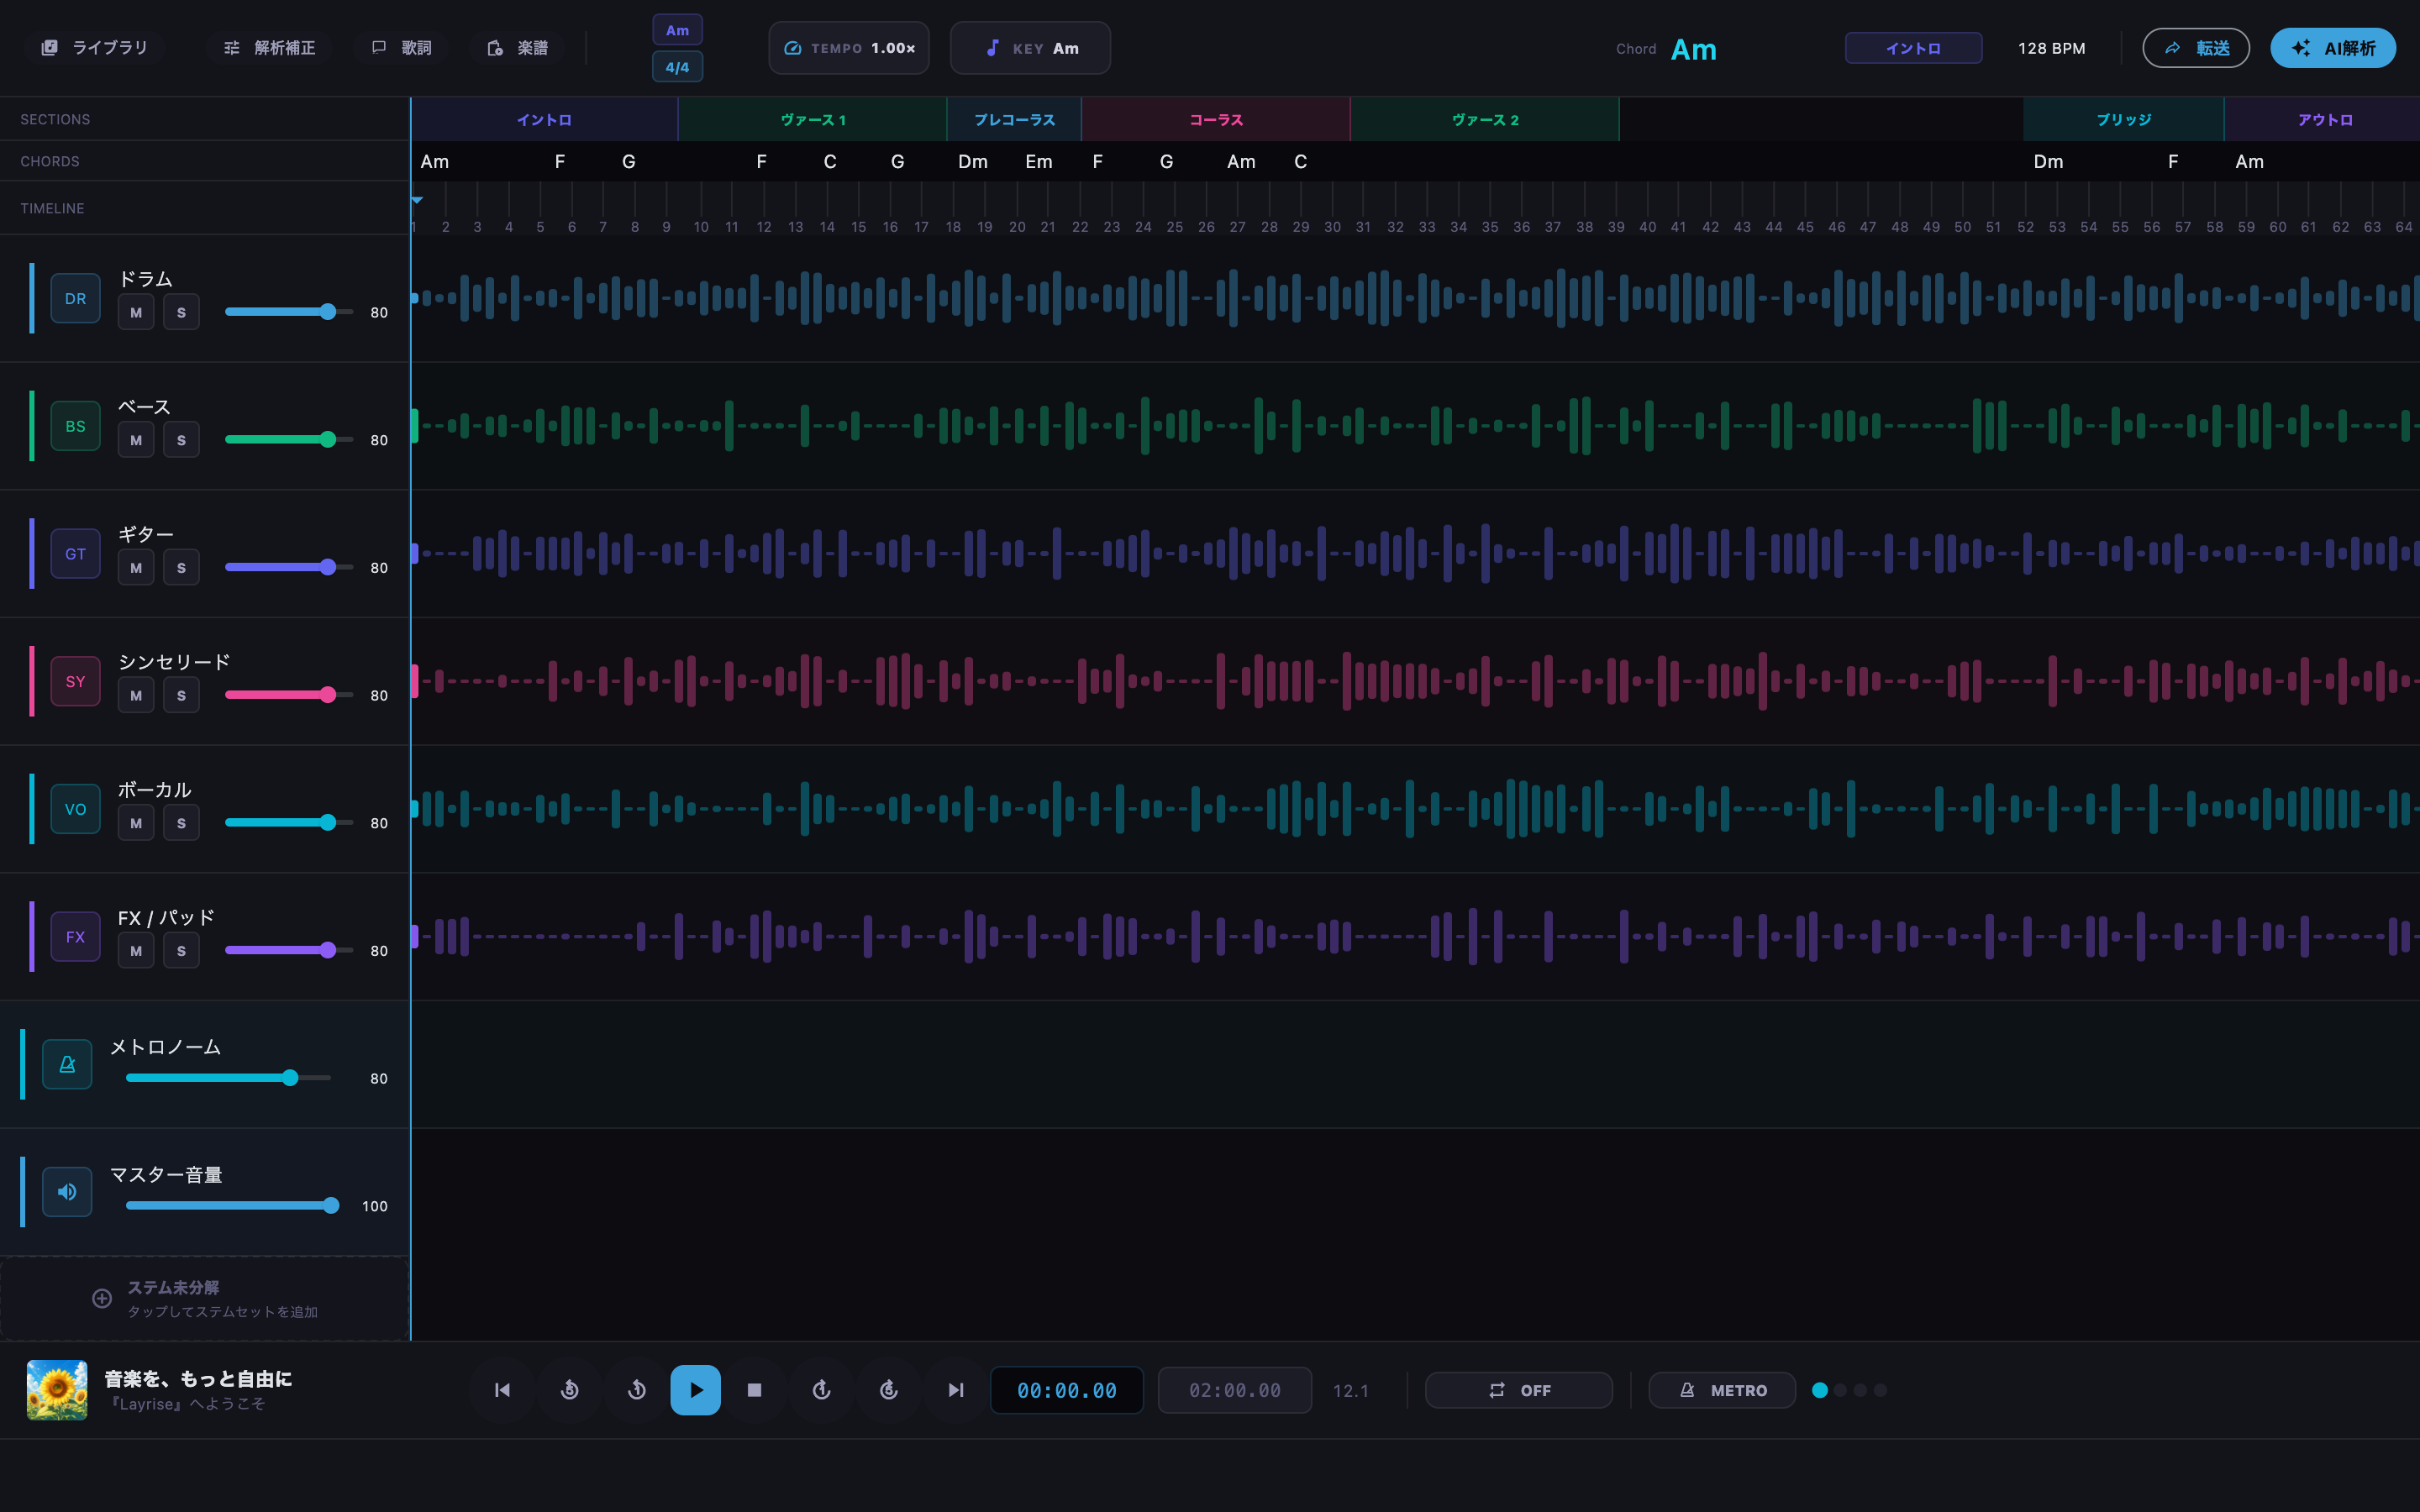2420x1512 pixels.
Task: Open the KEY Am selector
Action: pos(1030,48)
